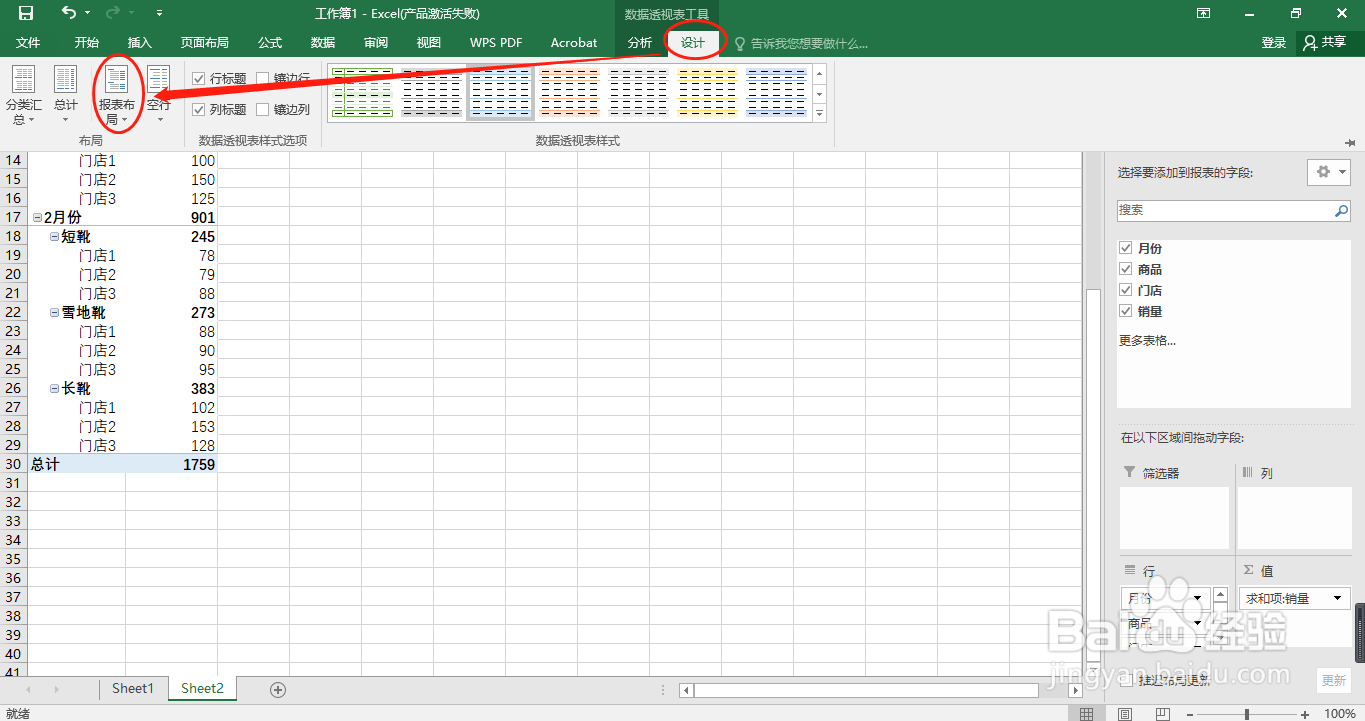Screen dimensions: 1365x721
Task: Select the green pivot table style thumbnail
Action: point(362,93)
